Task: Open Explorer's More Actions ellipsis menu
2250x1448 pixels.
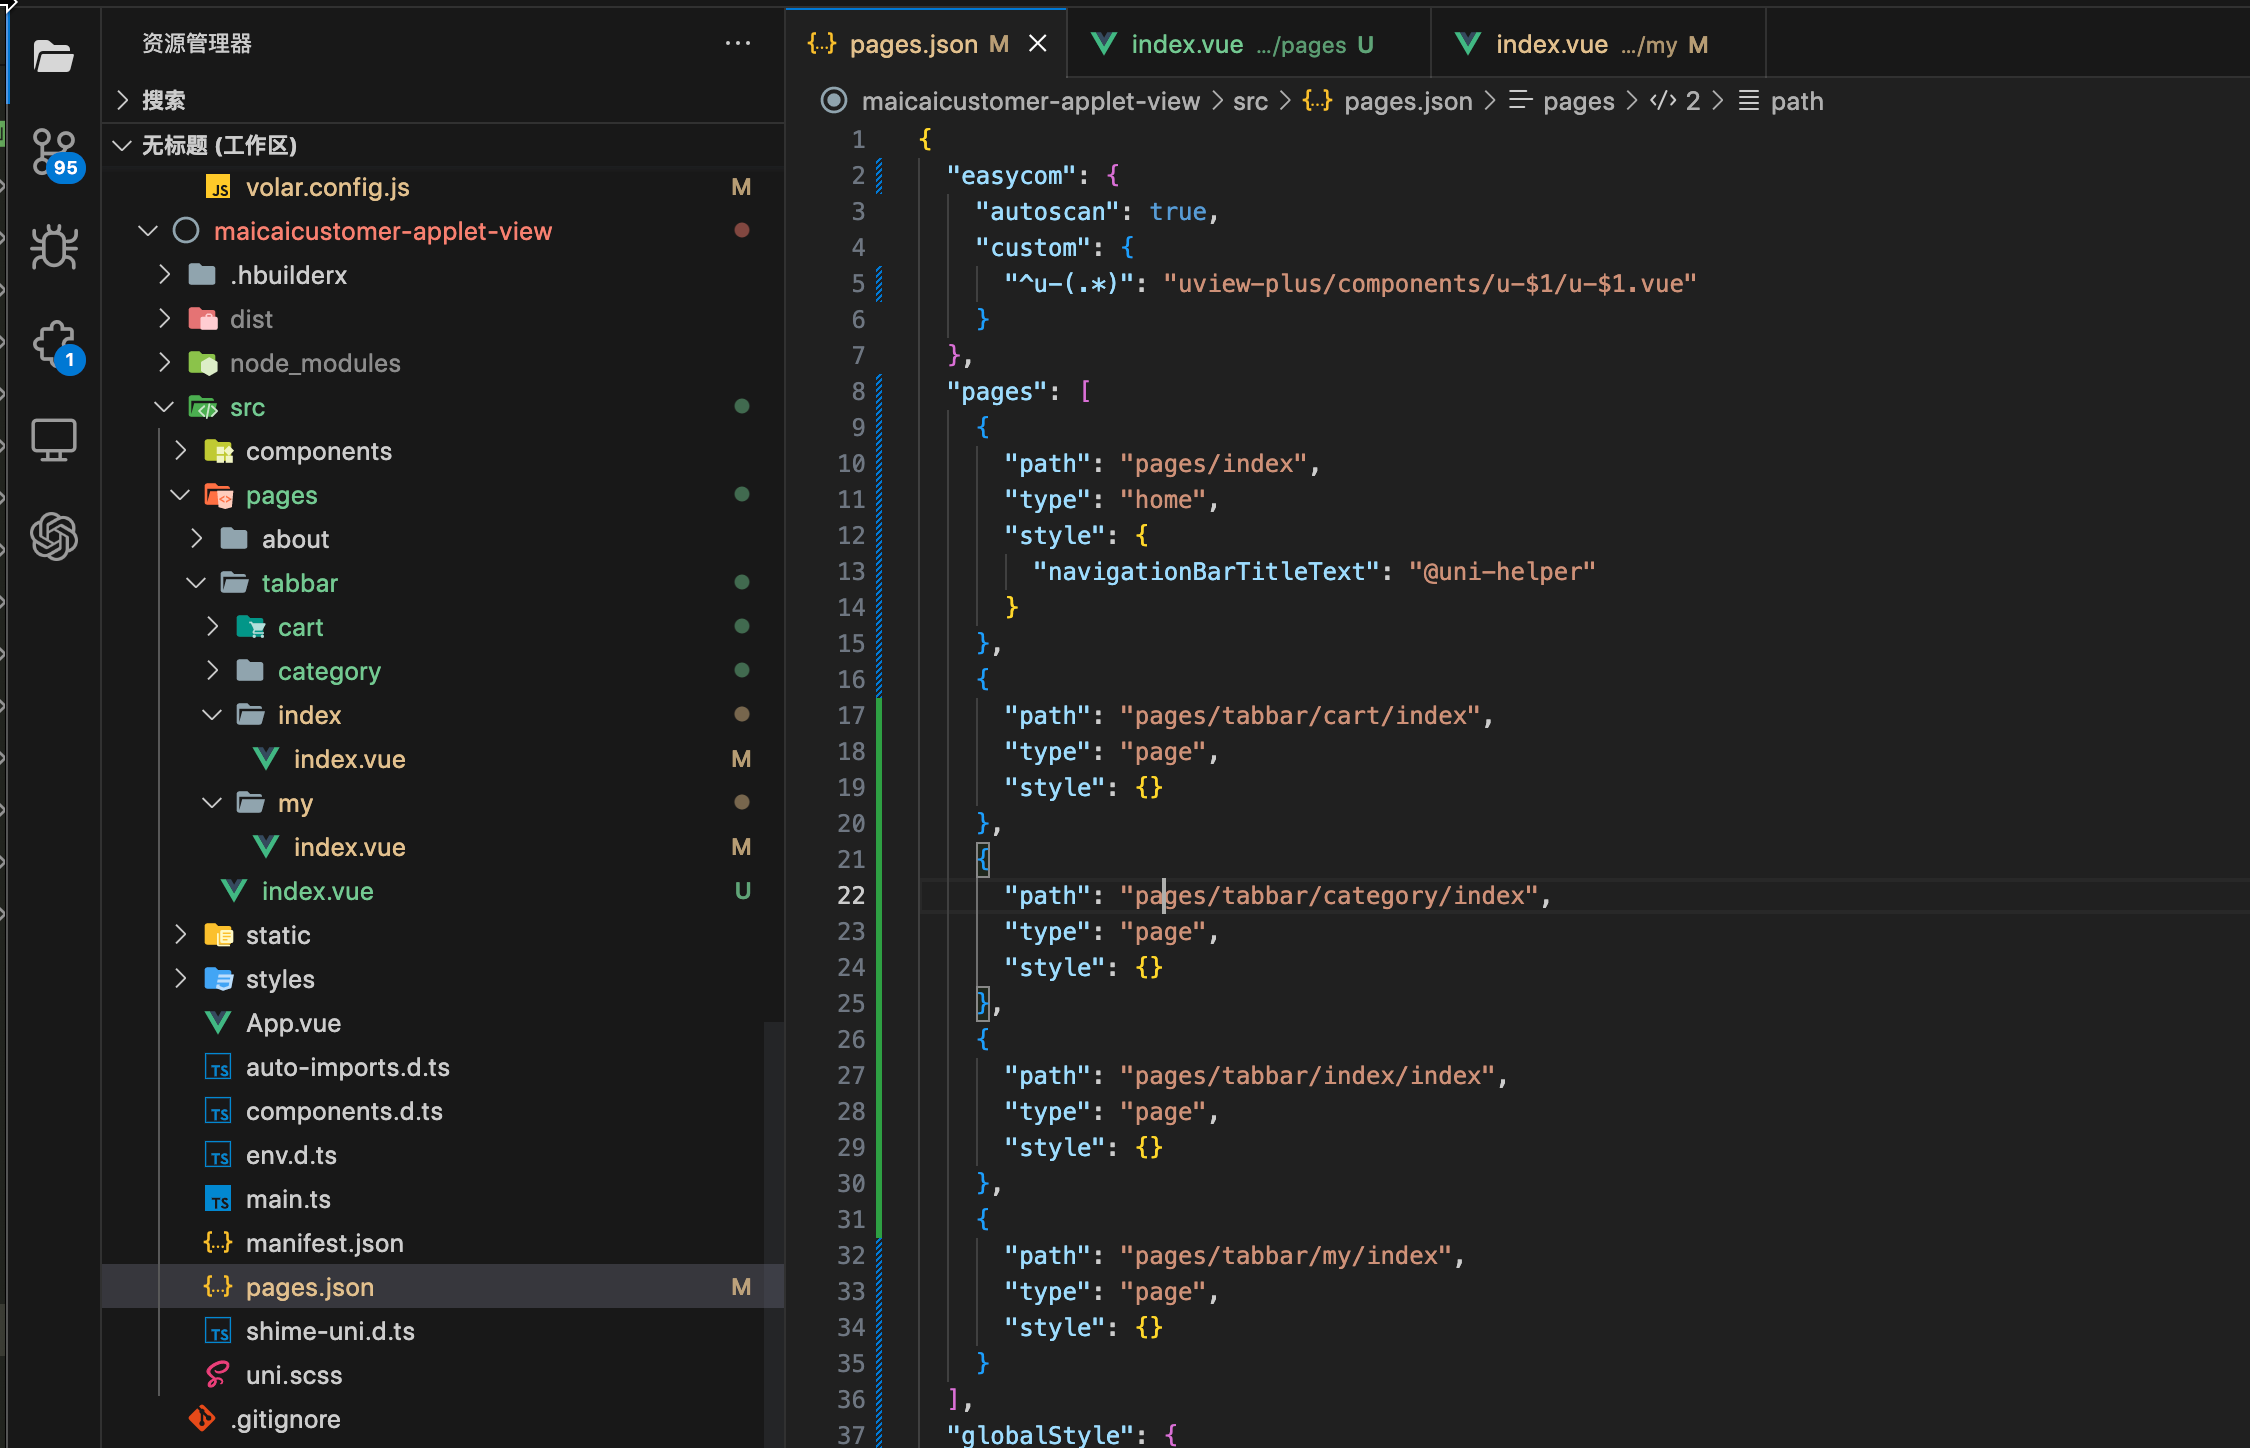Action: click(738, 43)
